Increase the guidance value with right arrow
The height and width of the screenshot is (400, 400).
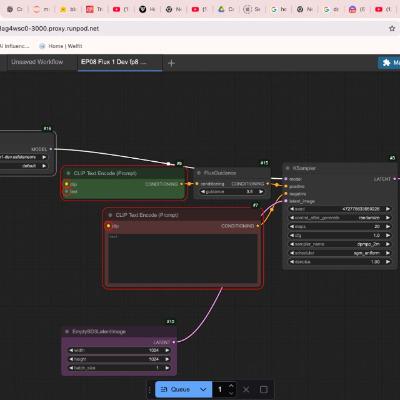[261, 192]
